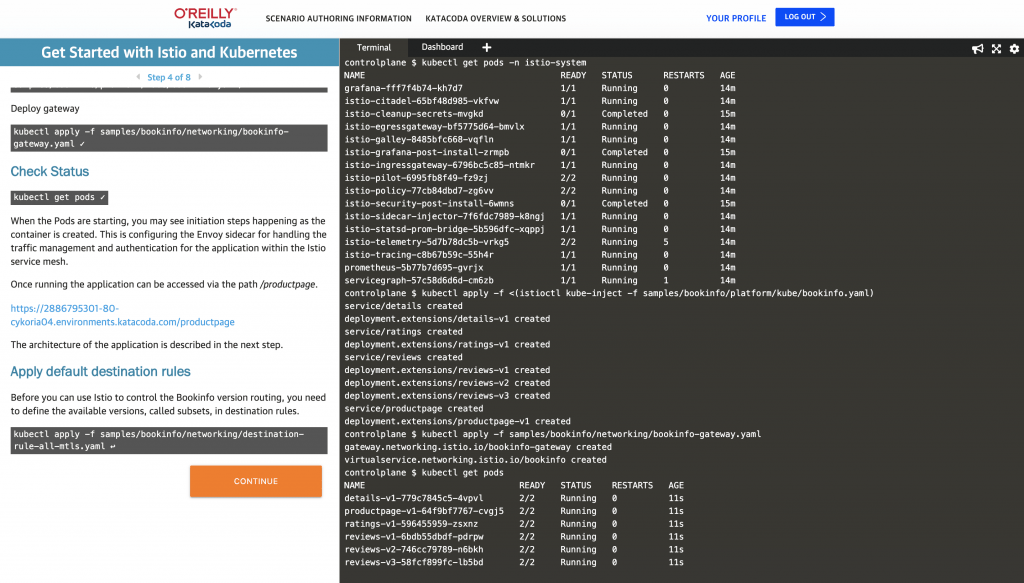Click Apply default destination rules heading
This screenshot has width=1024, height=583.
point(101,371)
